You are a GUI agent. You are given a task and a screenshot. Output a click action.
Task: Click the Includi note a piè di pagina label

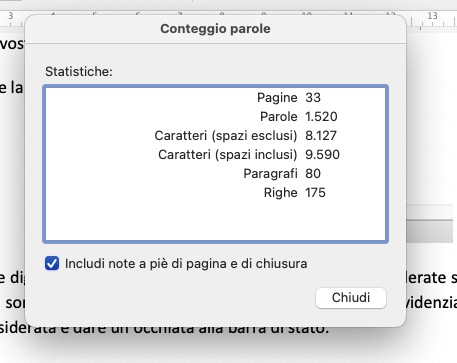coord(186,264)
